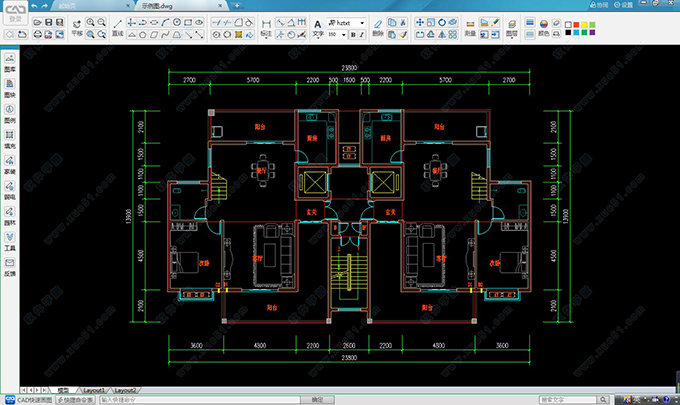680x405 pixels.
Task: Expand the 图层 layer manager dropdown
Action: (x=512, y=27)
